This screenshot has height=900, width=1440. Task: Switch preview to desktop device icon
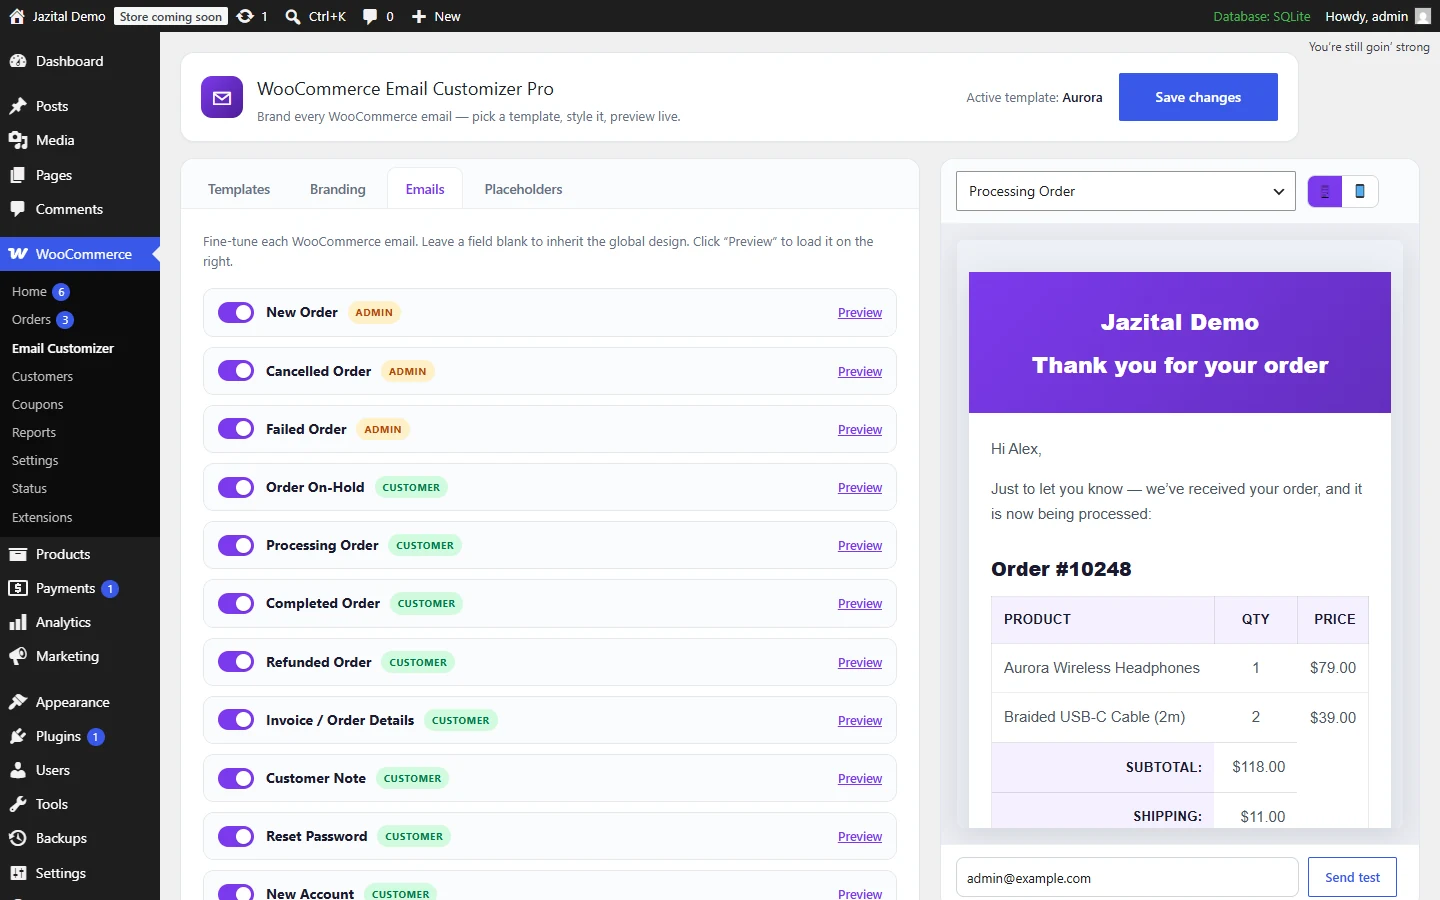pyautogui.click(x=1325, y=191)
